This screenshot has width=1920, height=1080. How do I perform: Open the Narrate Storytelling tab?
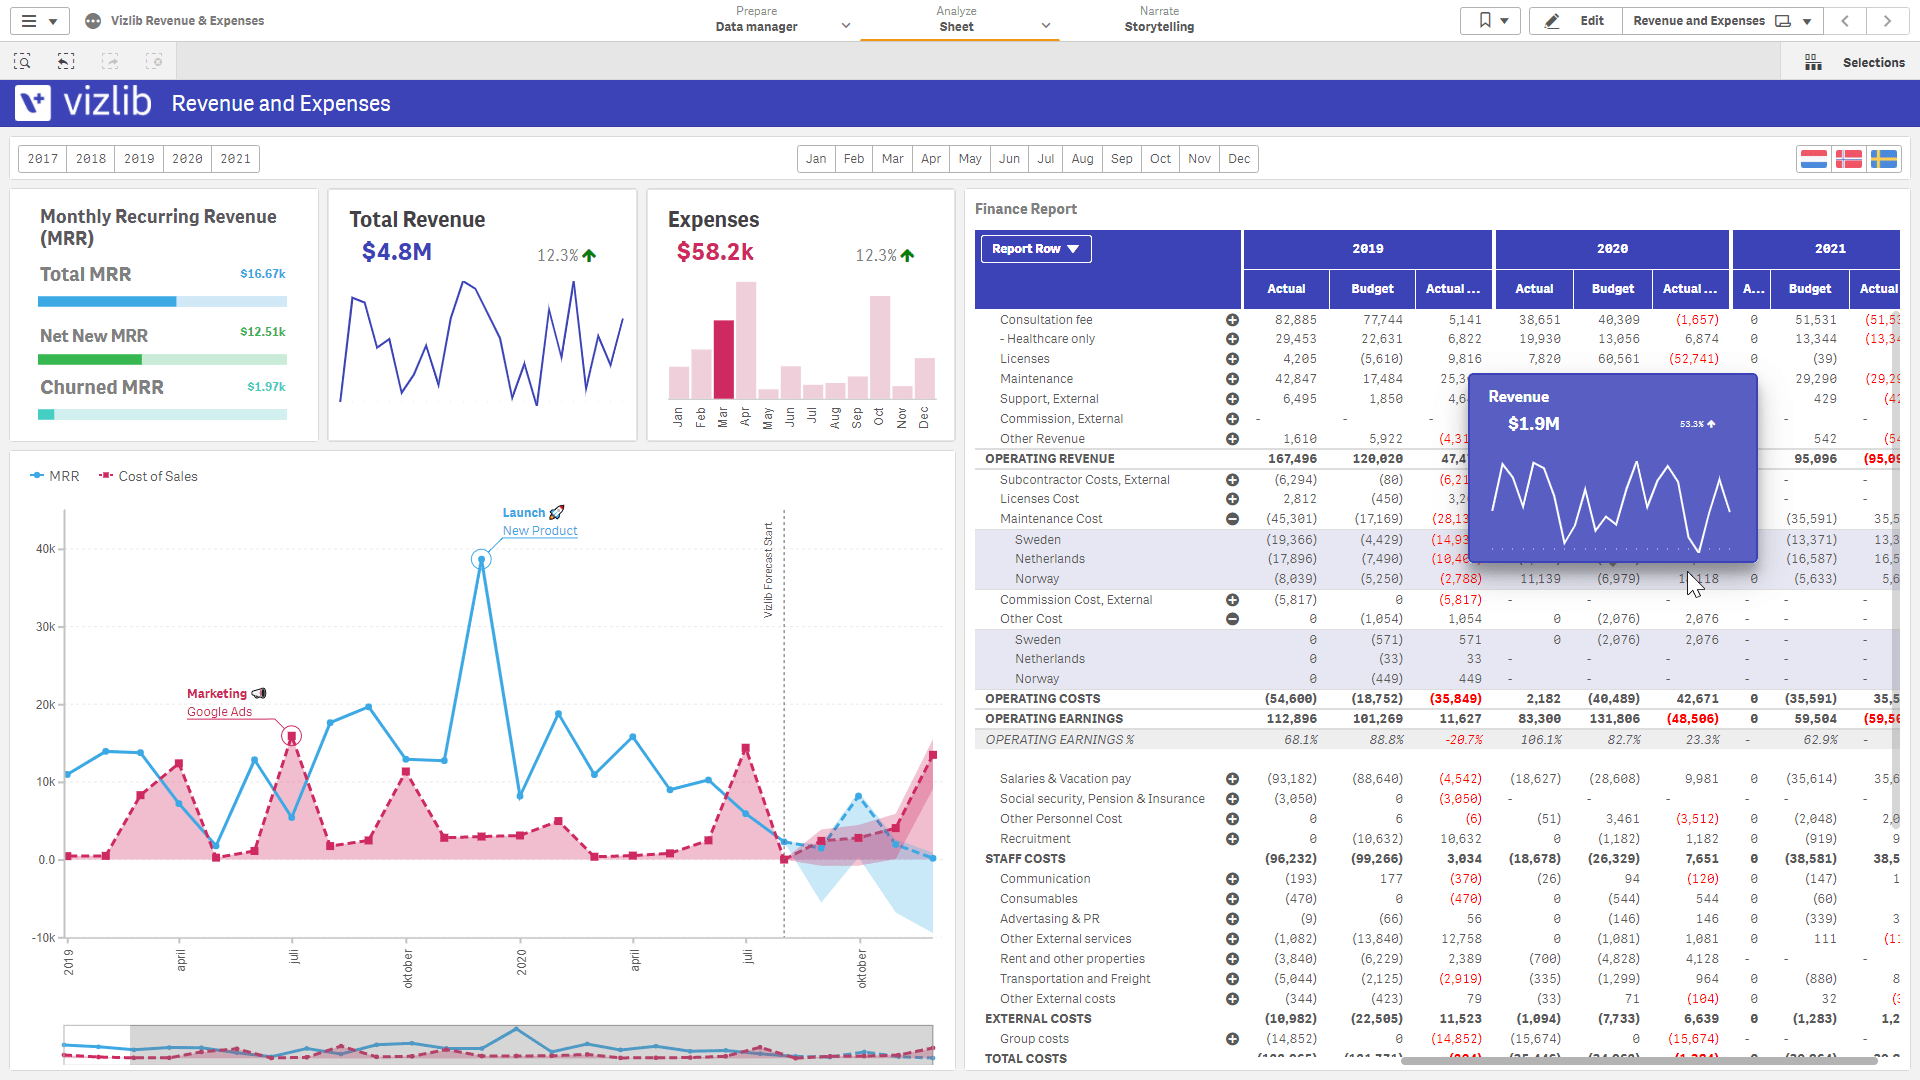[1159, 20]
